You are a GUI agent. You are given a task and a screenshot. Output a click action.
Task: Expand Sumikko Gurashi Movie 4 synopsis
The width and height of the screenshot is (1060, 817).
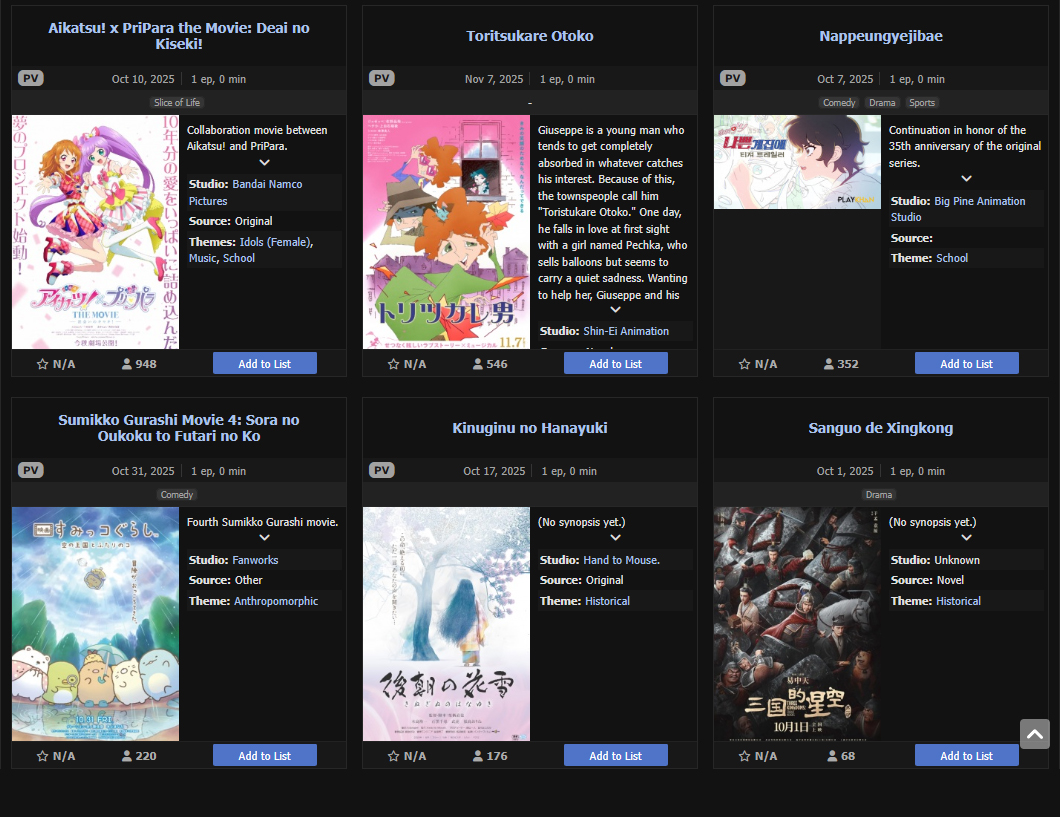(264, 538)
